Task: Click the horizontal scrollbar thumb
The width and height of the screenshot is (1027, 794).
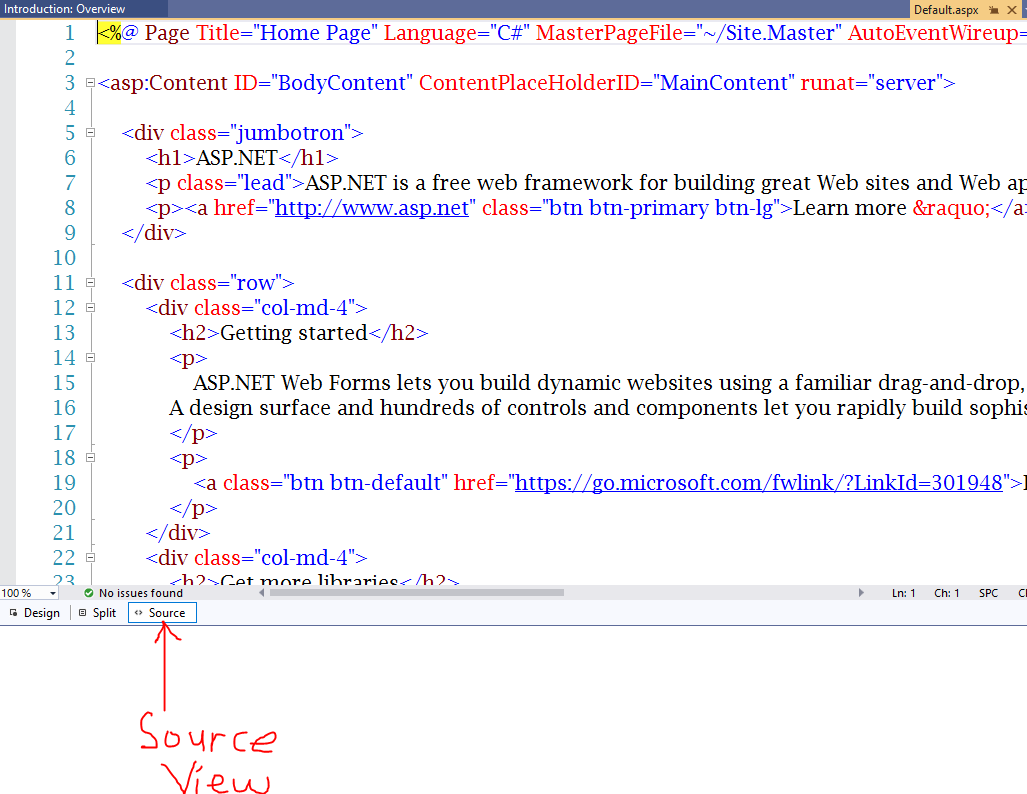Action: 417,593
